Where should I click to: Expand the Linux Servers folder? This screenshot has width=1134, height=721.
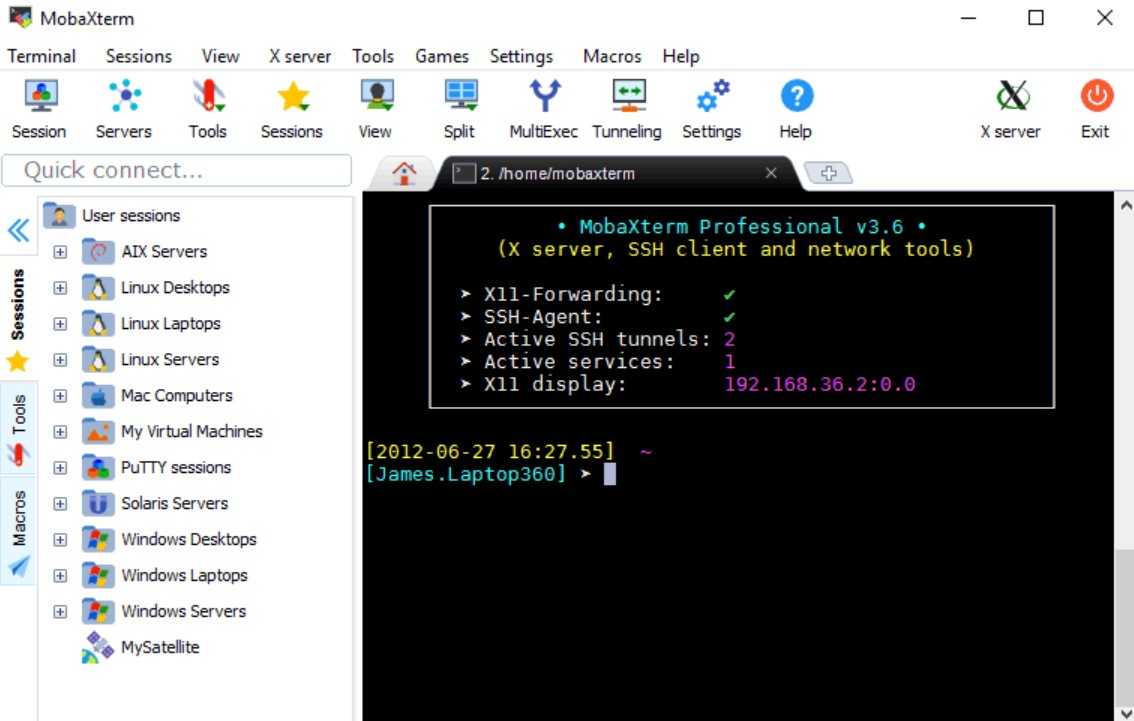coord(60,359)
